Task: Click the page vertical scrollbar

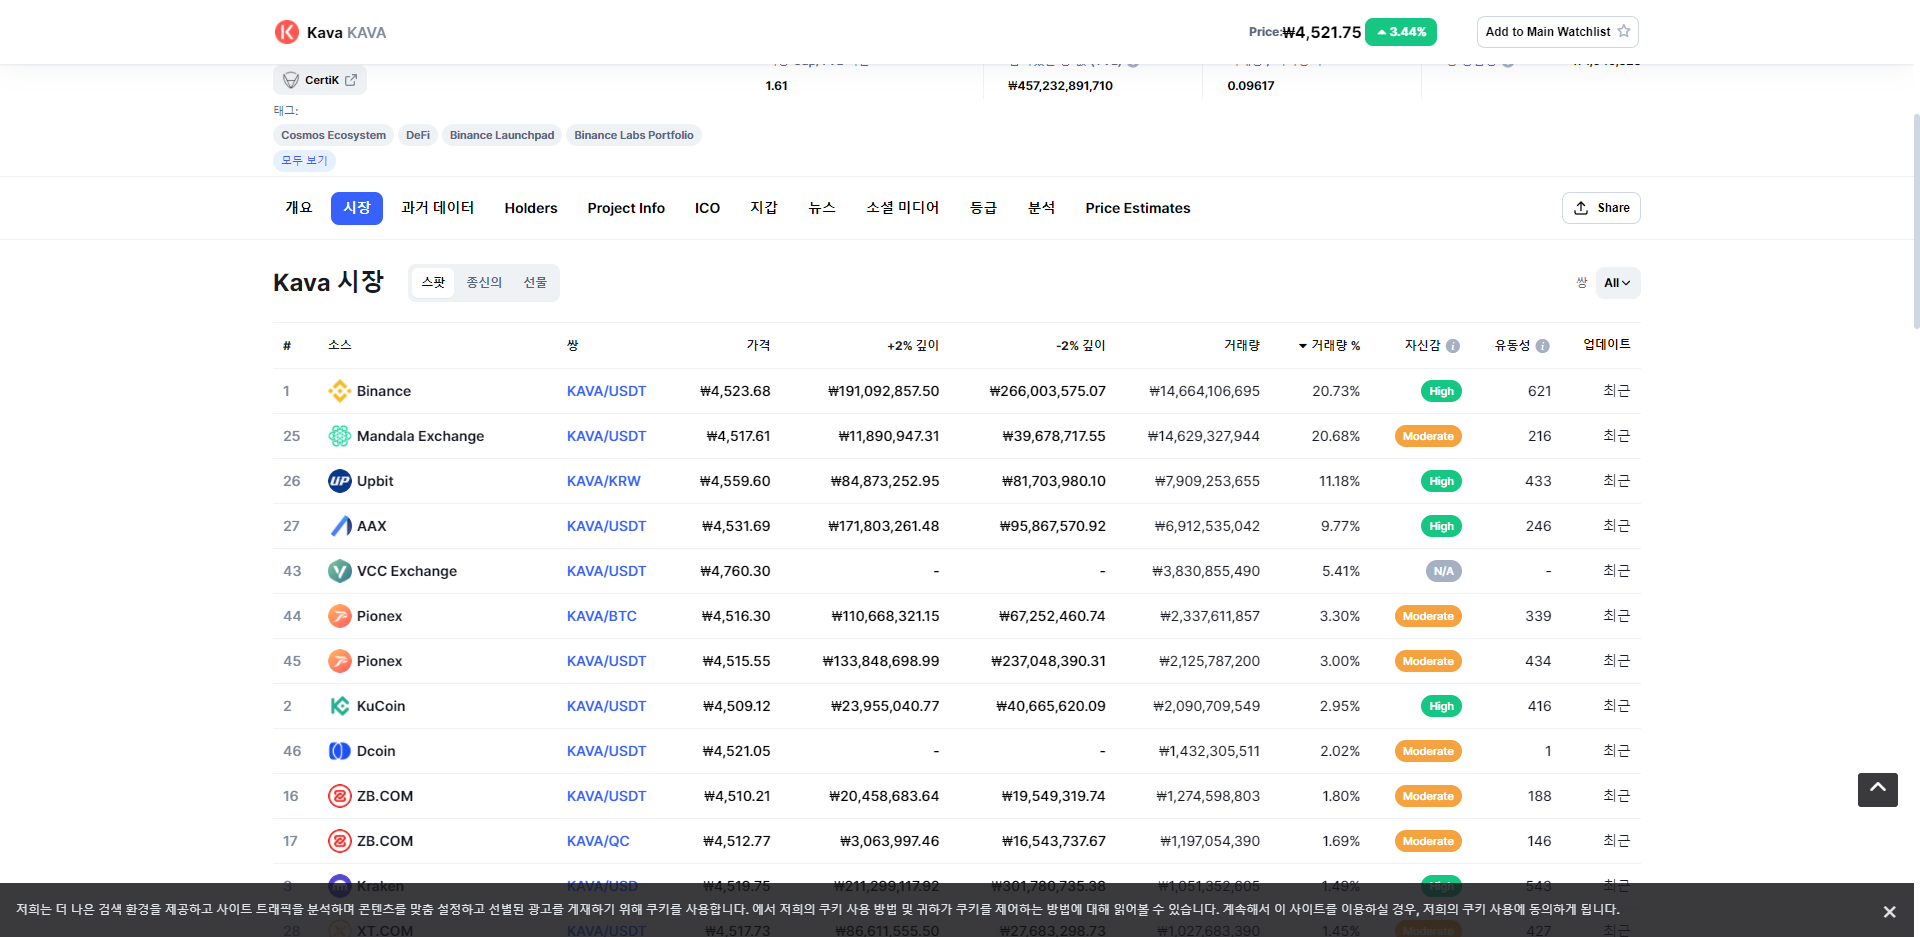Action: 1916,220
